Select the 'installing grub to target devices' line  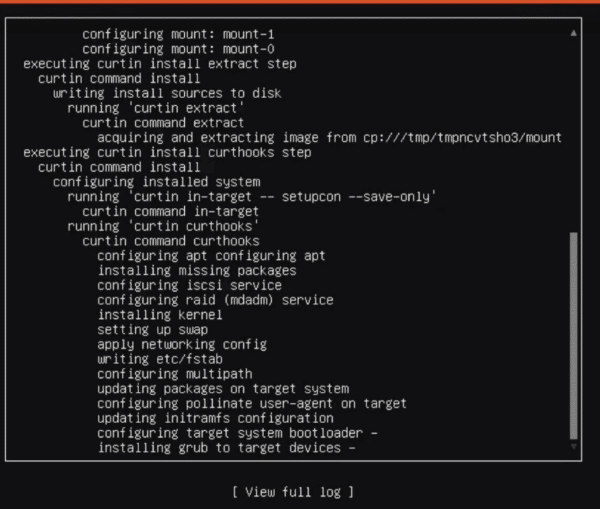point(226,448)
